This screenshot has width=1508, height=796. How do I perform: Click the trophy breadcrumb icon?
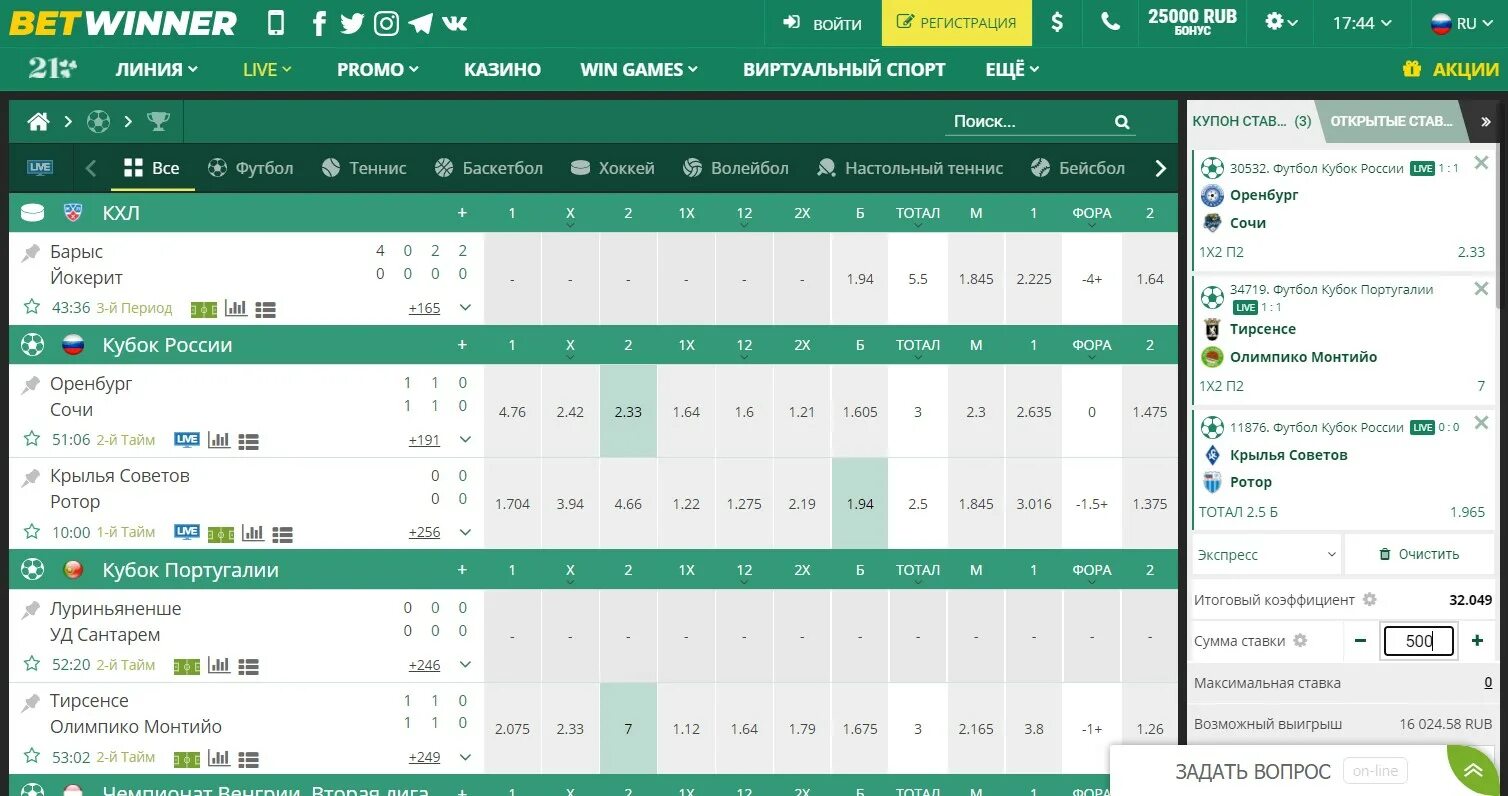point(158,122)
